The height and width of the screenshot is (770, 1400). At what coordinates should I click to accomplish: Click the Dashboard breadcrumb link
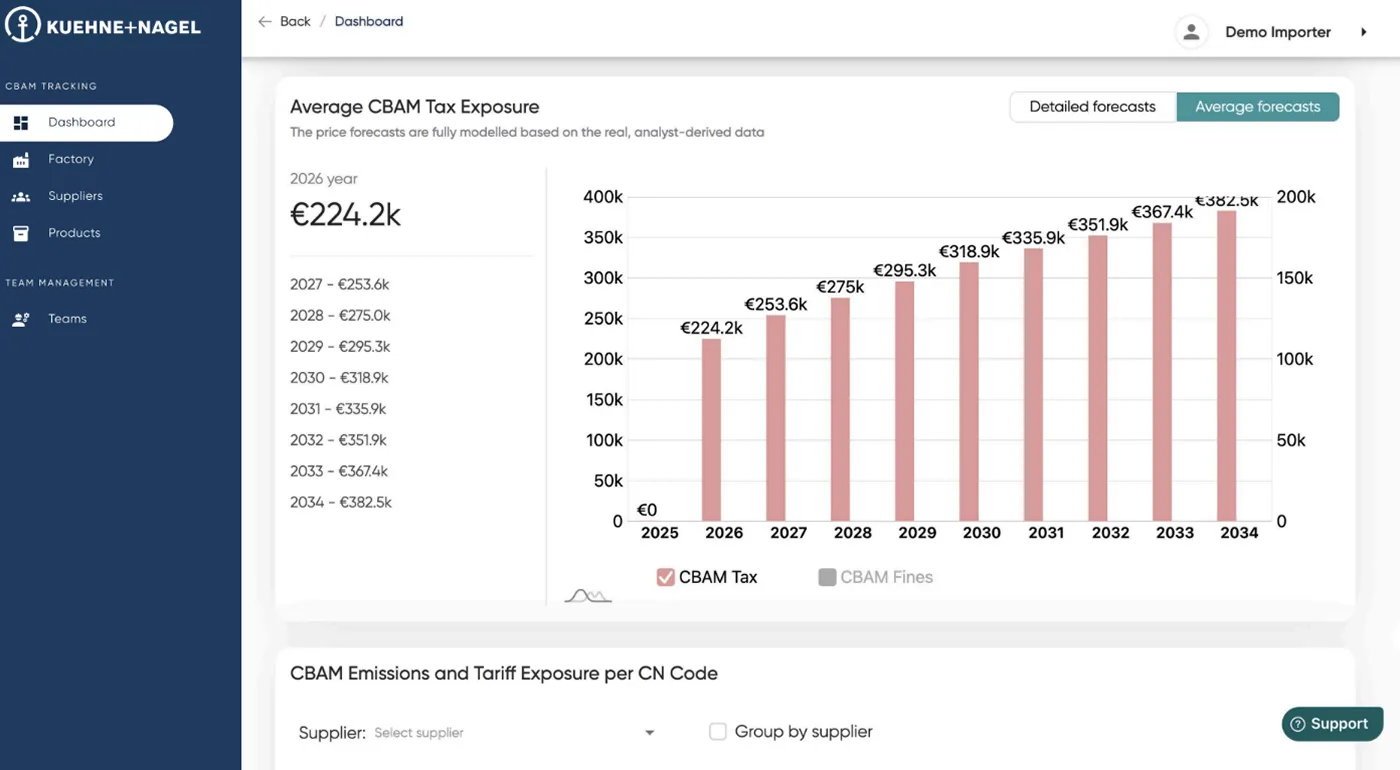[x=369, y=21]
